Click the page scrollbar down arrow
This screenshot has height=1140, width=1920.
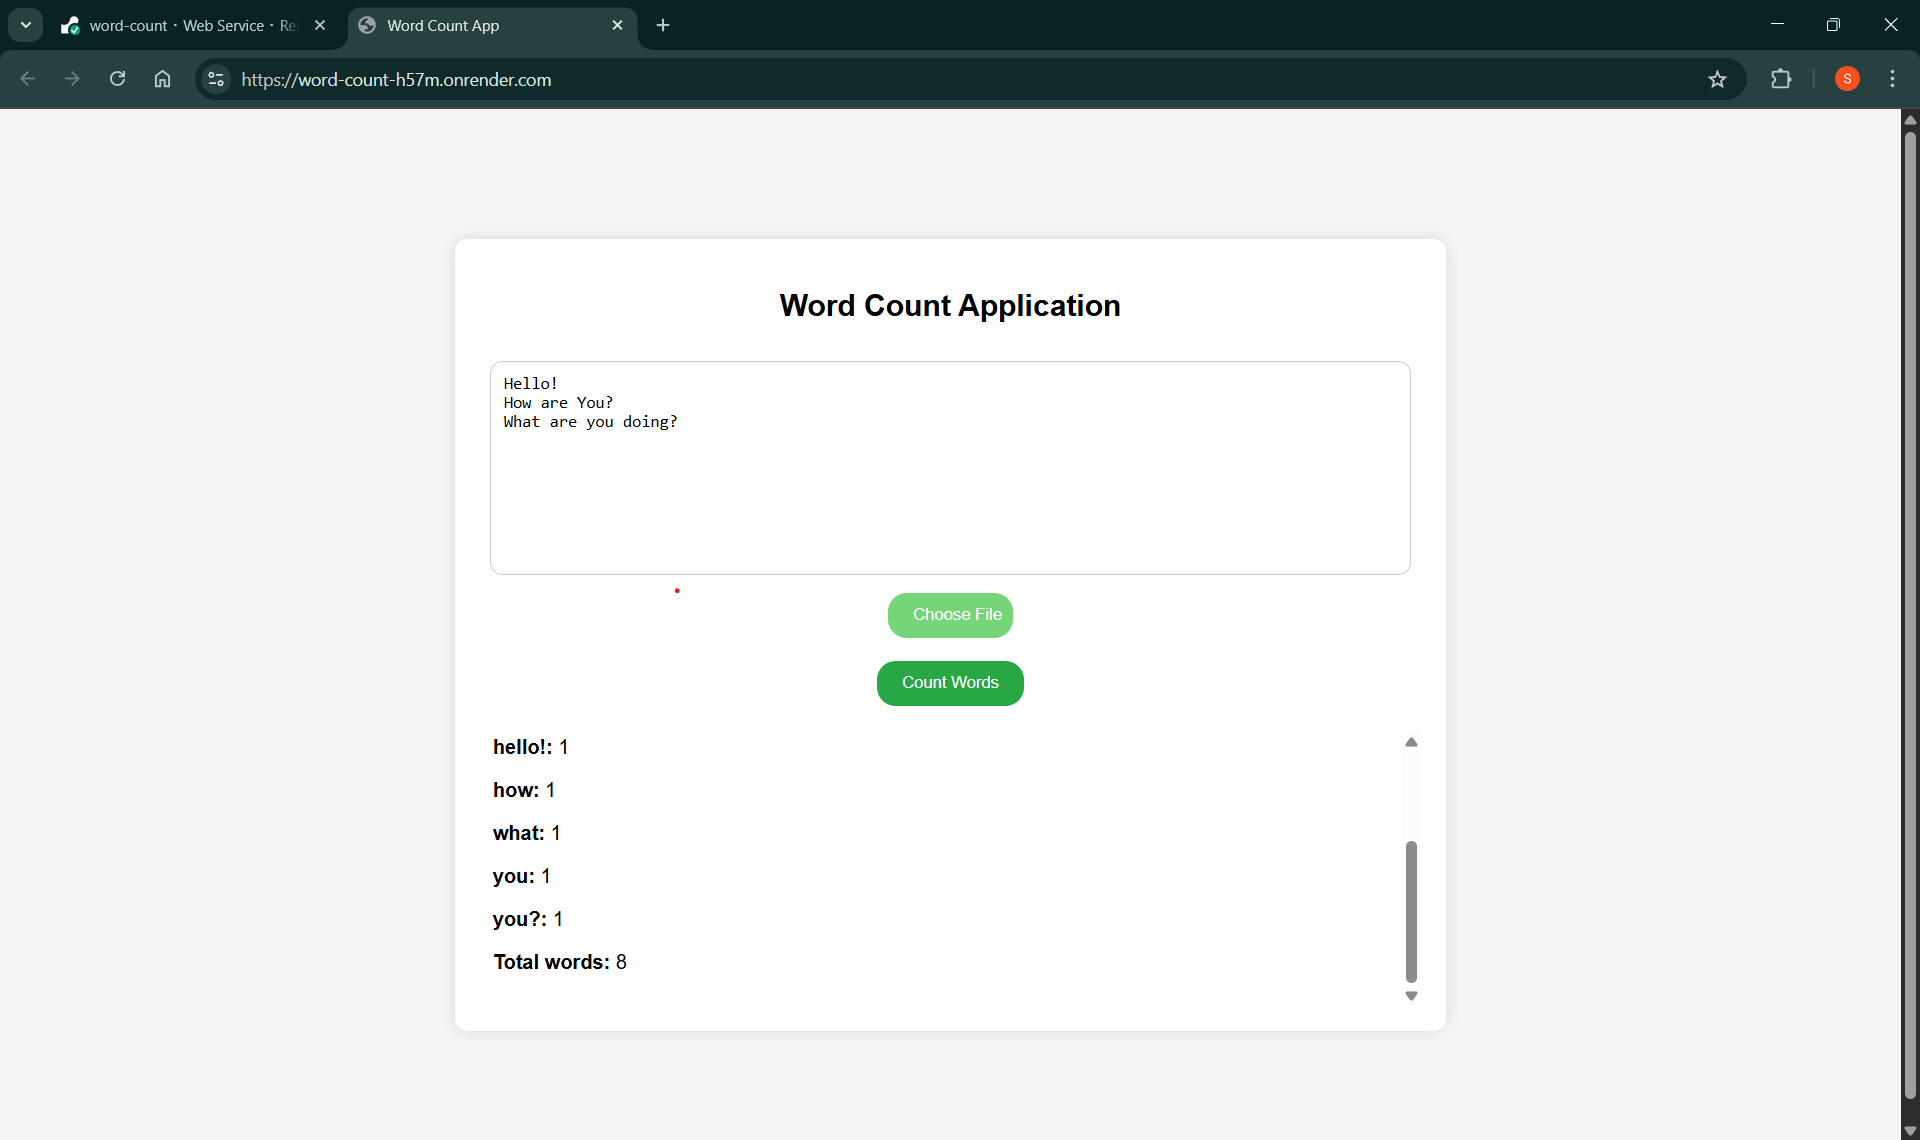click(1910, 1130)
